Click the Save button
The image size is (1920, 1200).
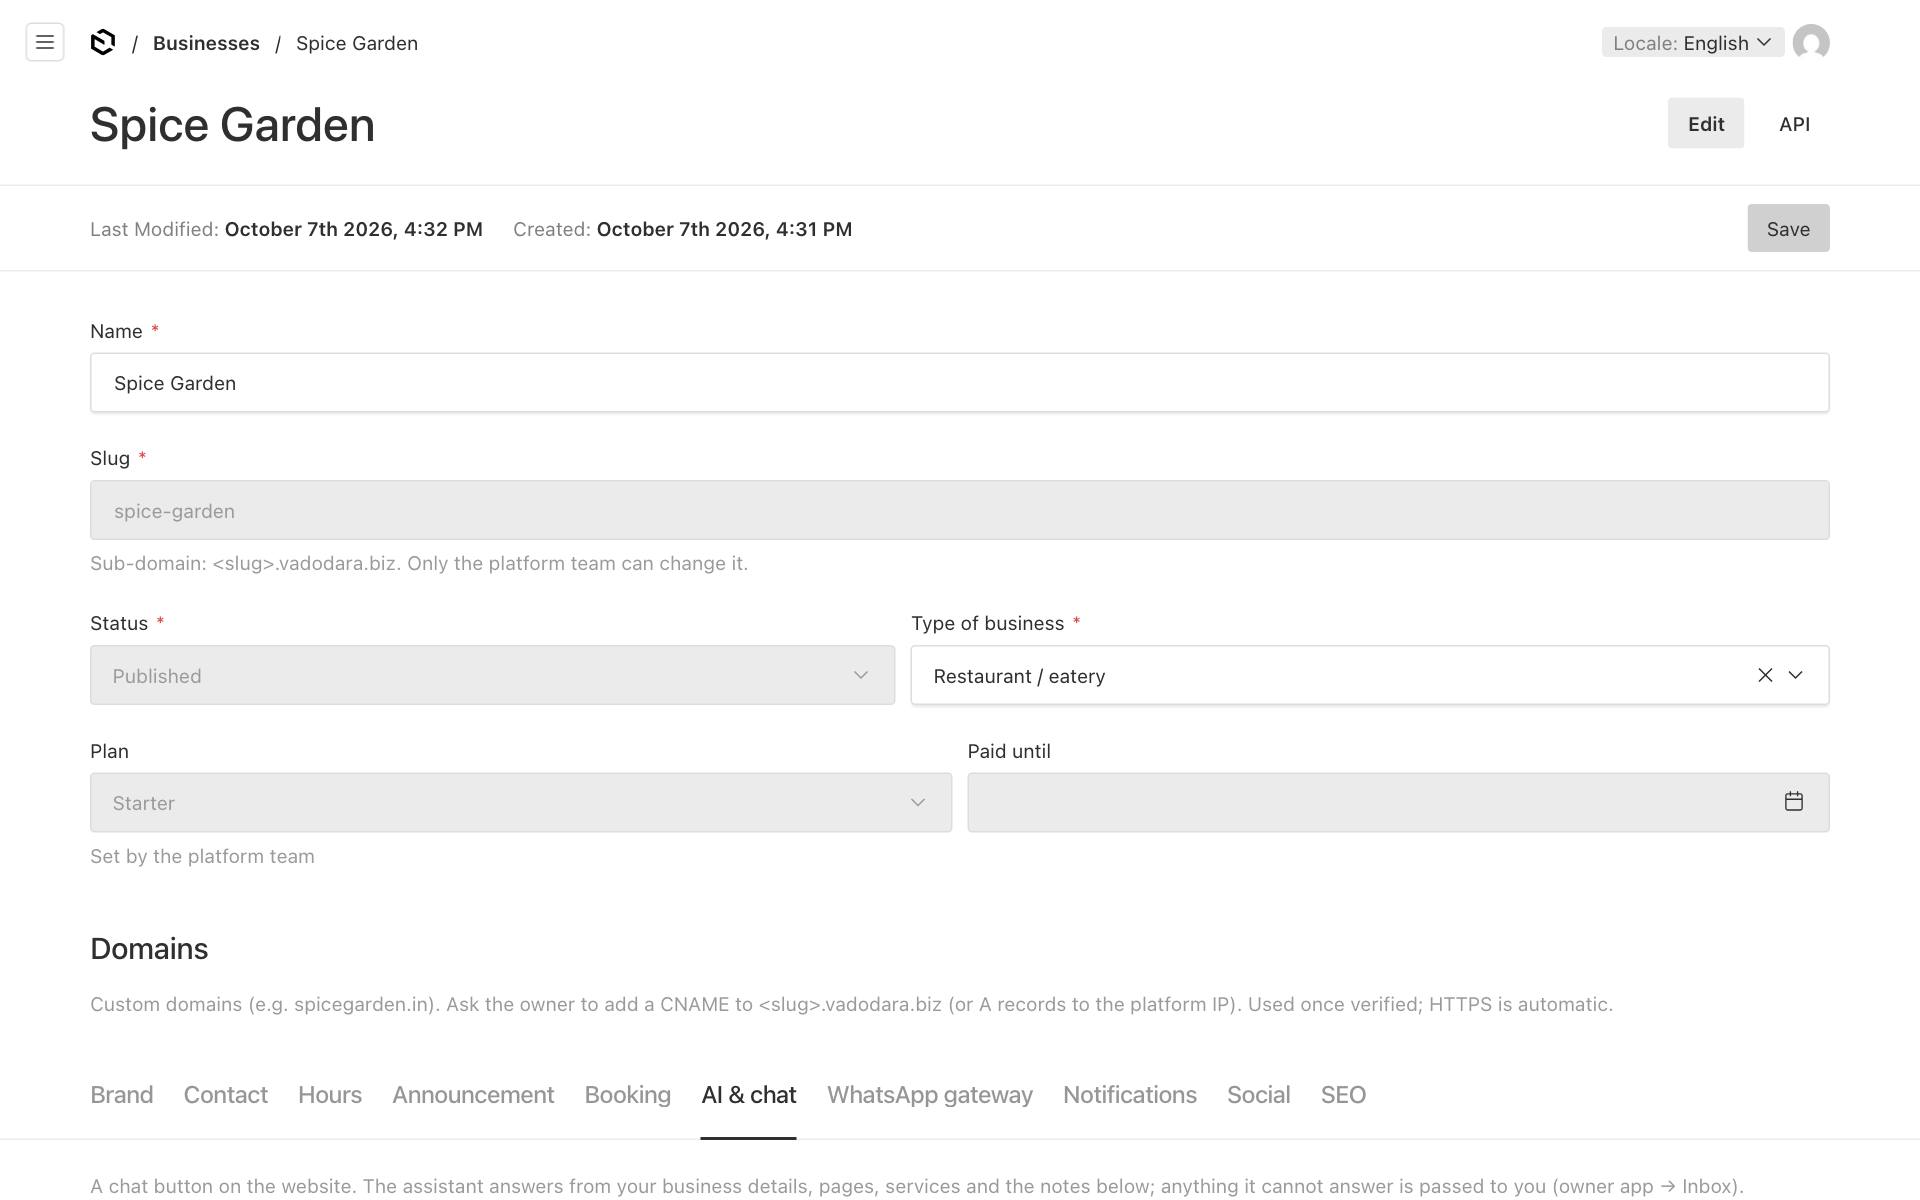[1788, 228]
